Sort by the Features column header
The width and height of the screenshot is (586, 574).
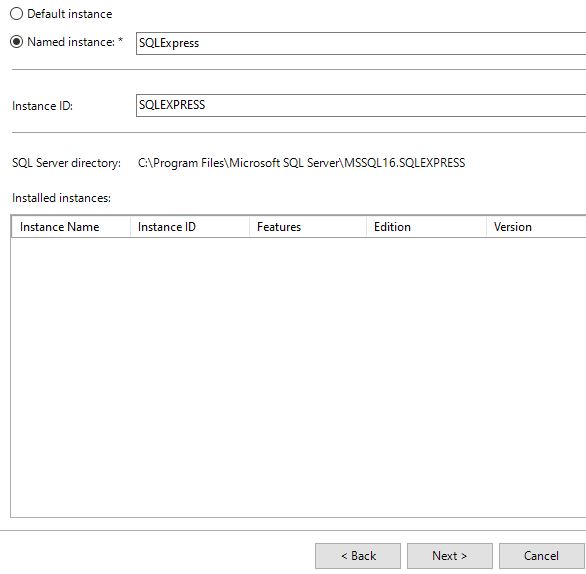(x=308, y=227)
